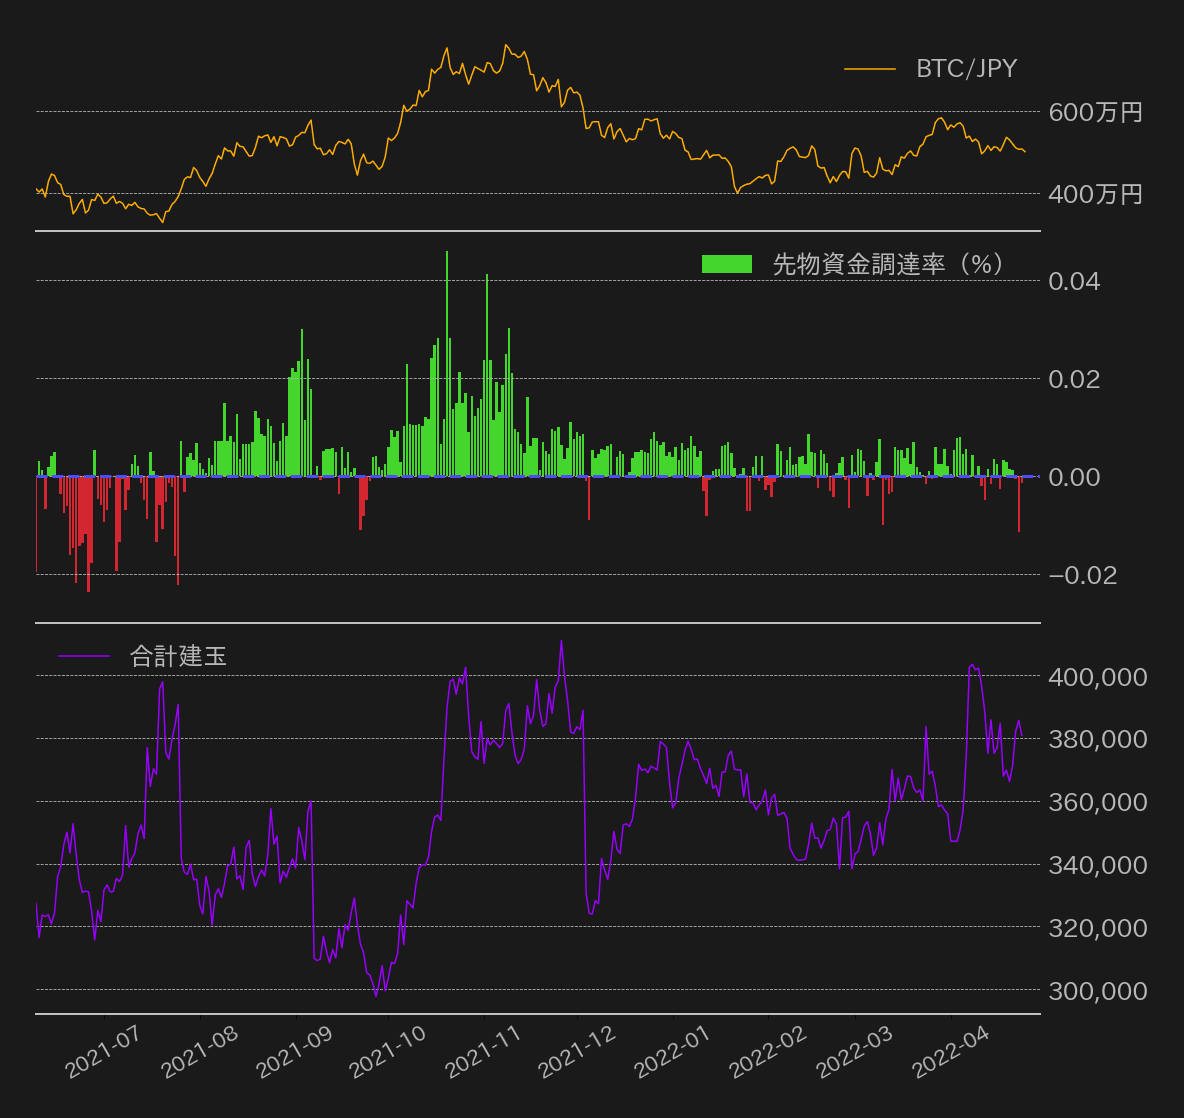Viewport: 1184px width, 1118px height.
Task: Click the 0.04 funding rate axis label
Action: coord(1074,282)
